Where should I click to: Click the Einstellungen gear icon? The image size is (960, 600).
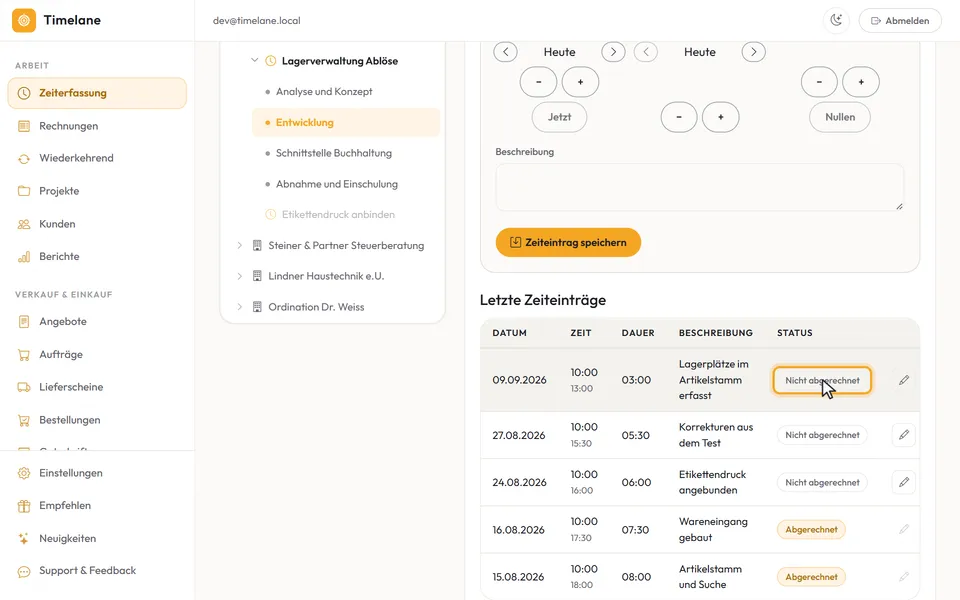(x=24, y=473)
